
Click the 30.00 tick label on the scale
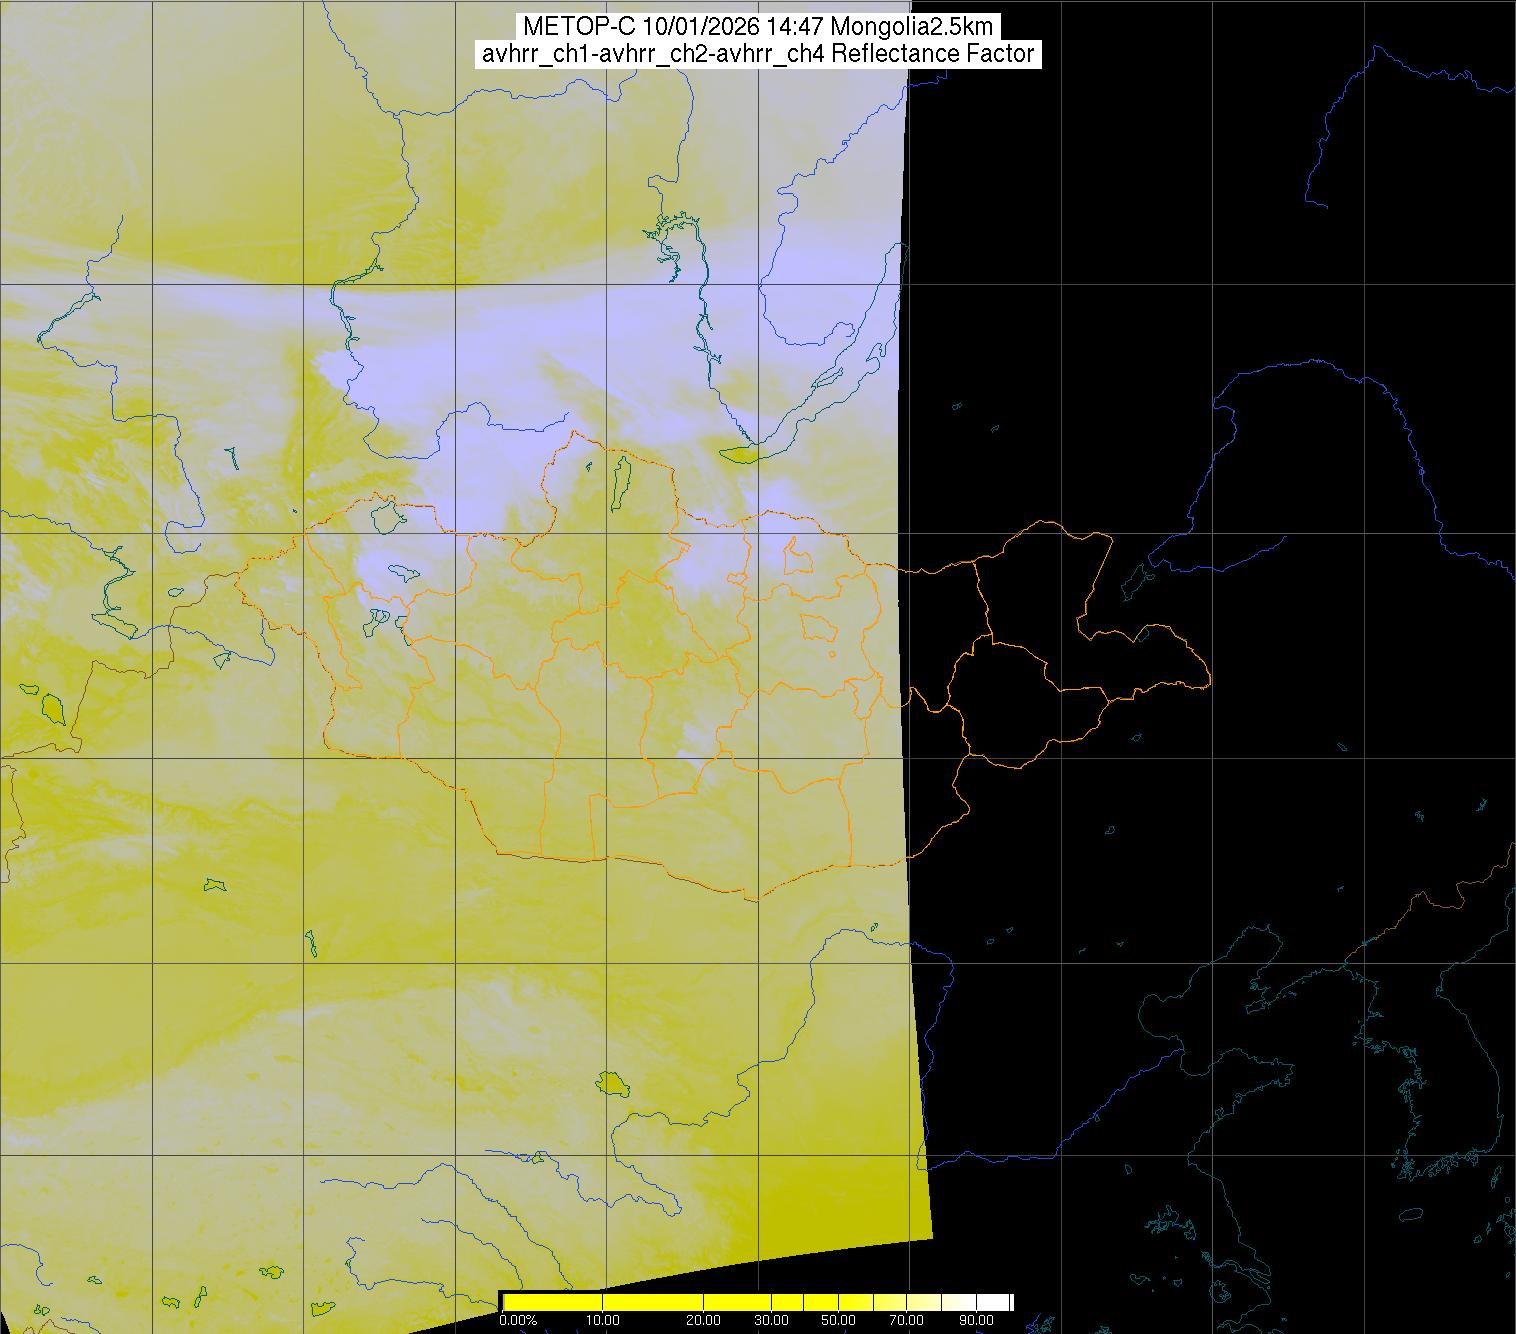pyautogui.click(x=772, y=1321)
